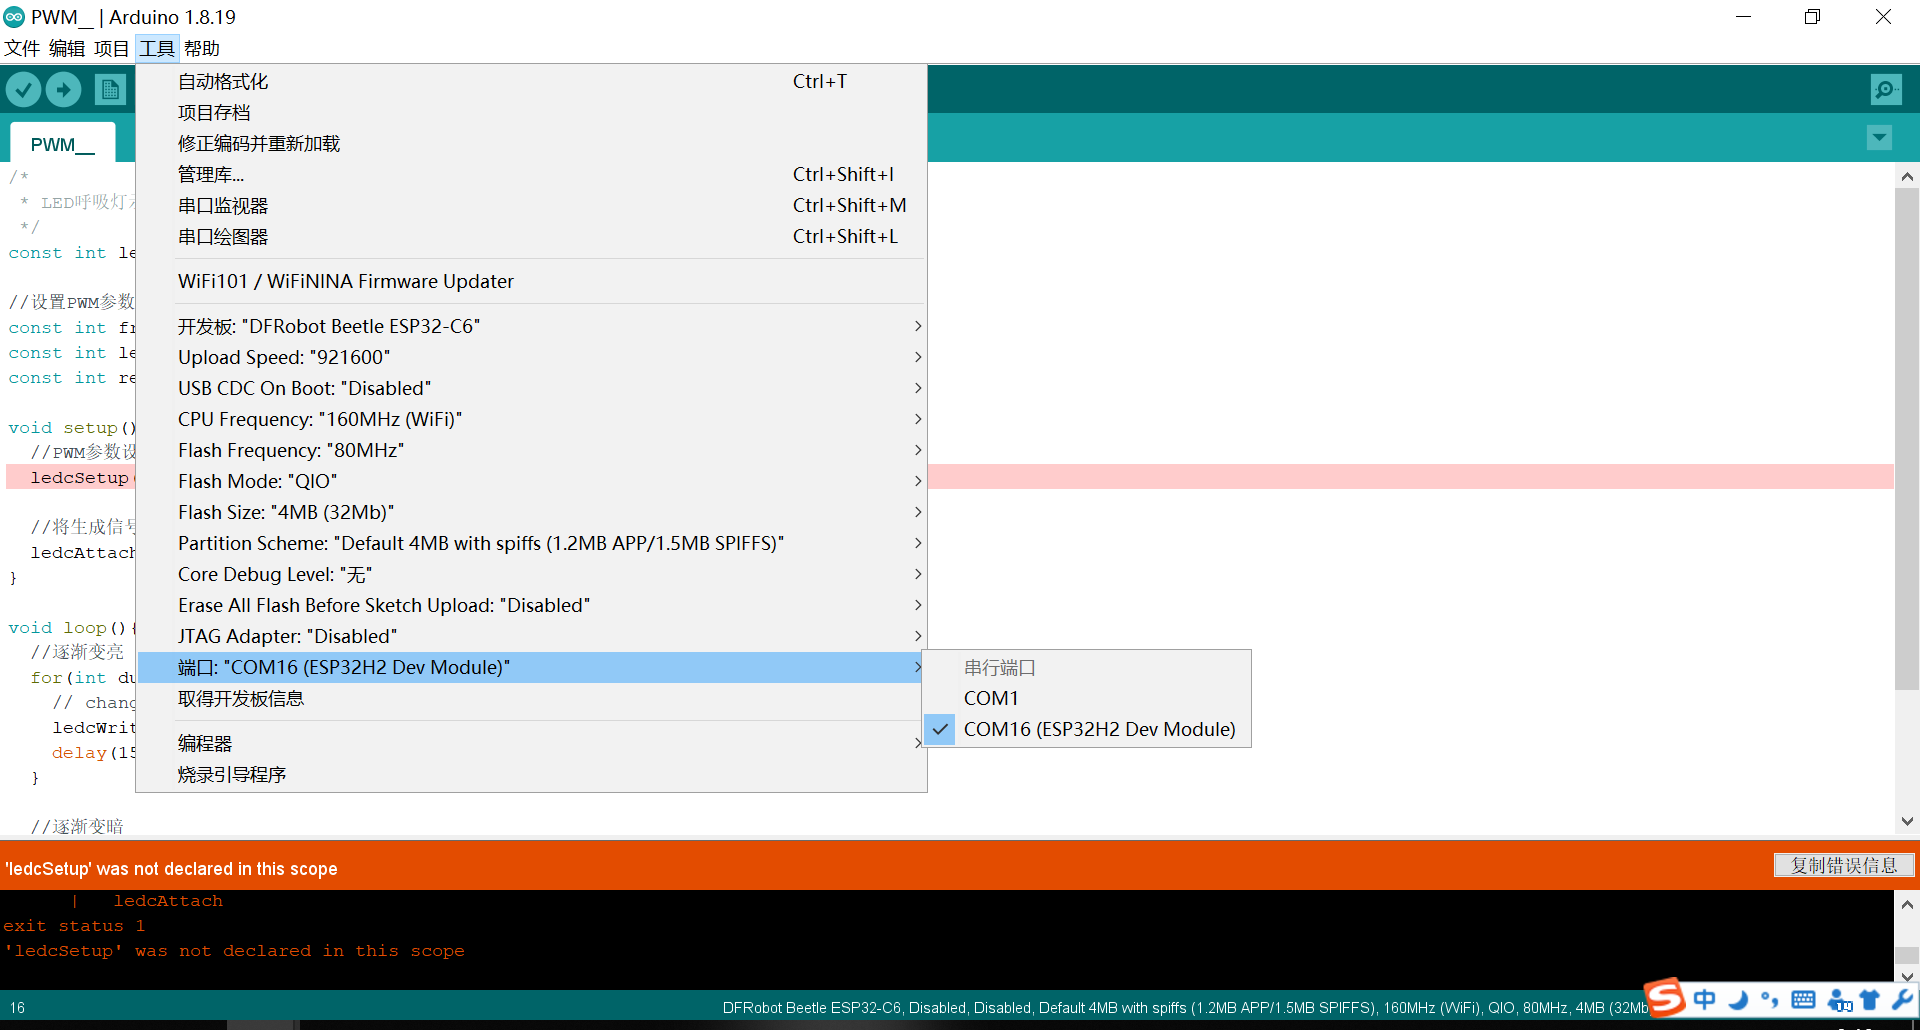Click console scrollbar down arrow
The image size is (1920, 1030).
(1907, 977)
